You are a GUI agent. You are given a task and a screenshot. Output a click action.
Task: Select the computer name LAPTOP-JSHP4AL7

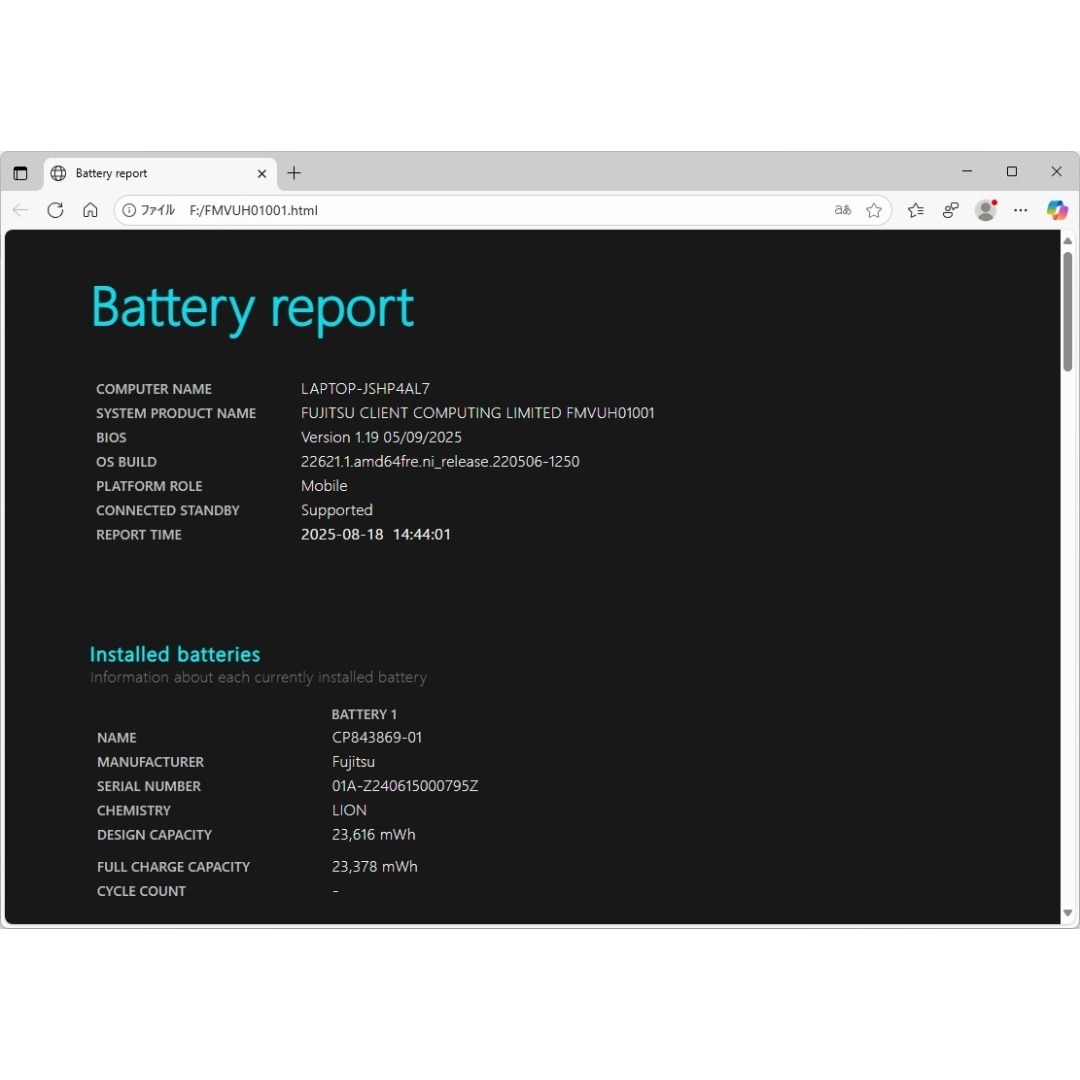coord(365,388)
